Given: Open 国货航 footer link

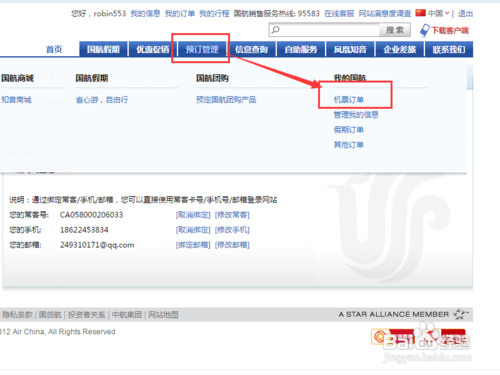Looking at the screenshot, I should tap(50, 315).
